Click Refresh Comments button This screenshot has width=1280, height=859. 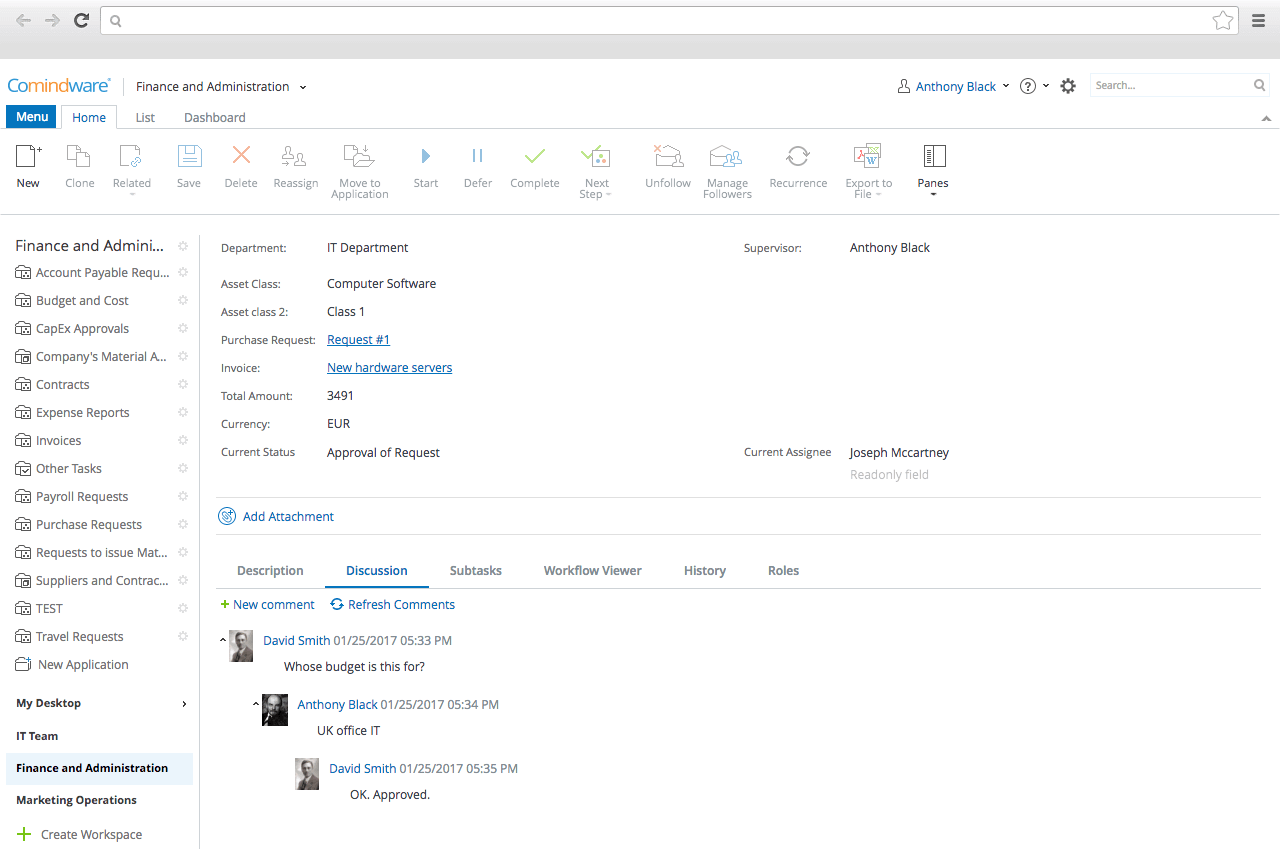pos(392,604)
